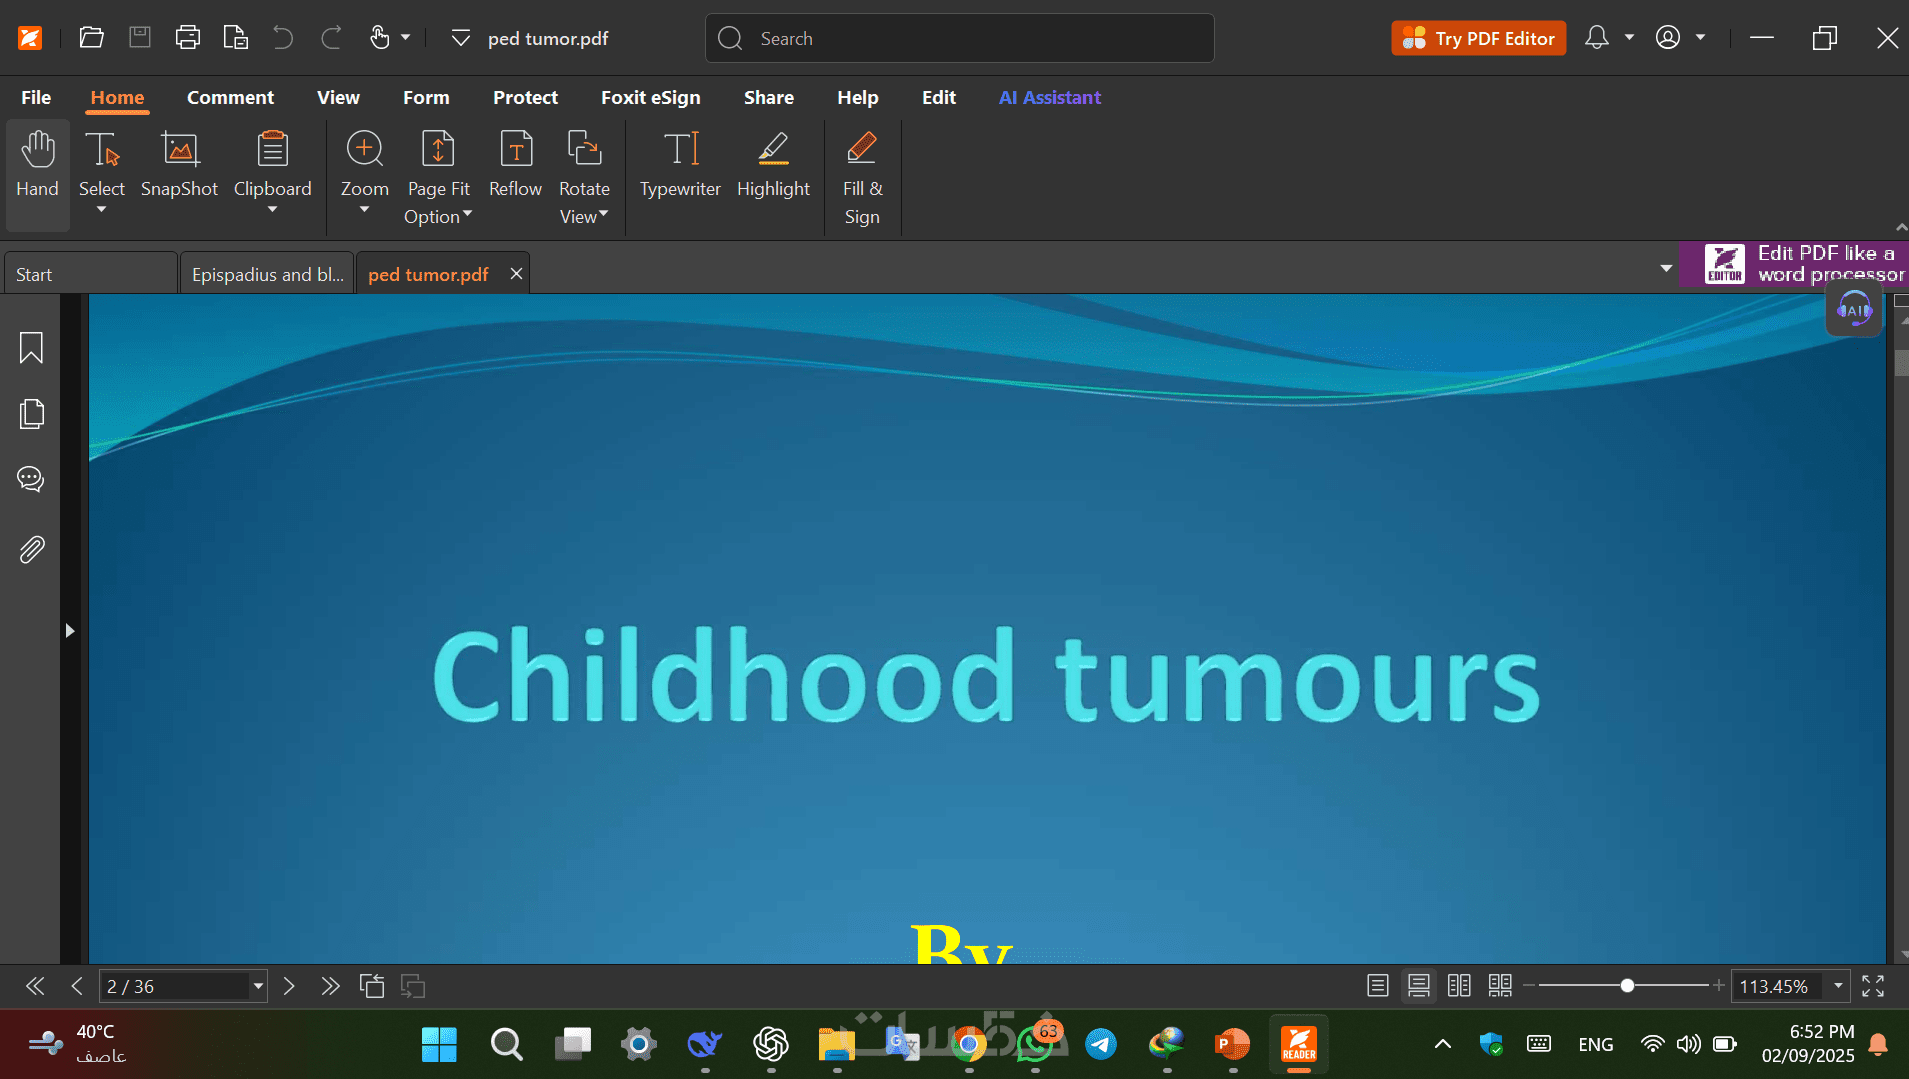Select the Typewriter tool

click(x=680, y=166)
